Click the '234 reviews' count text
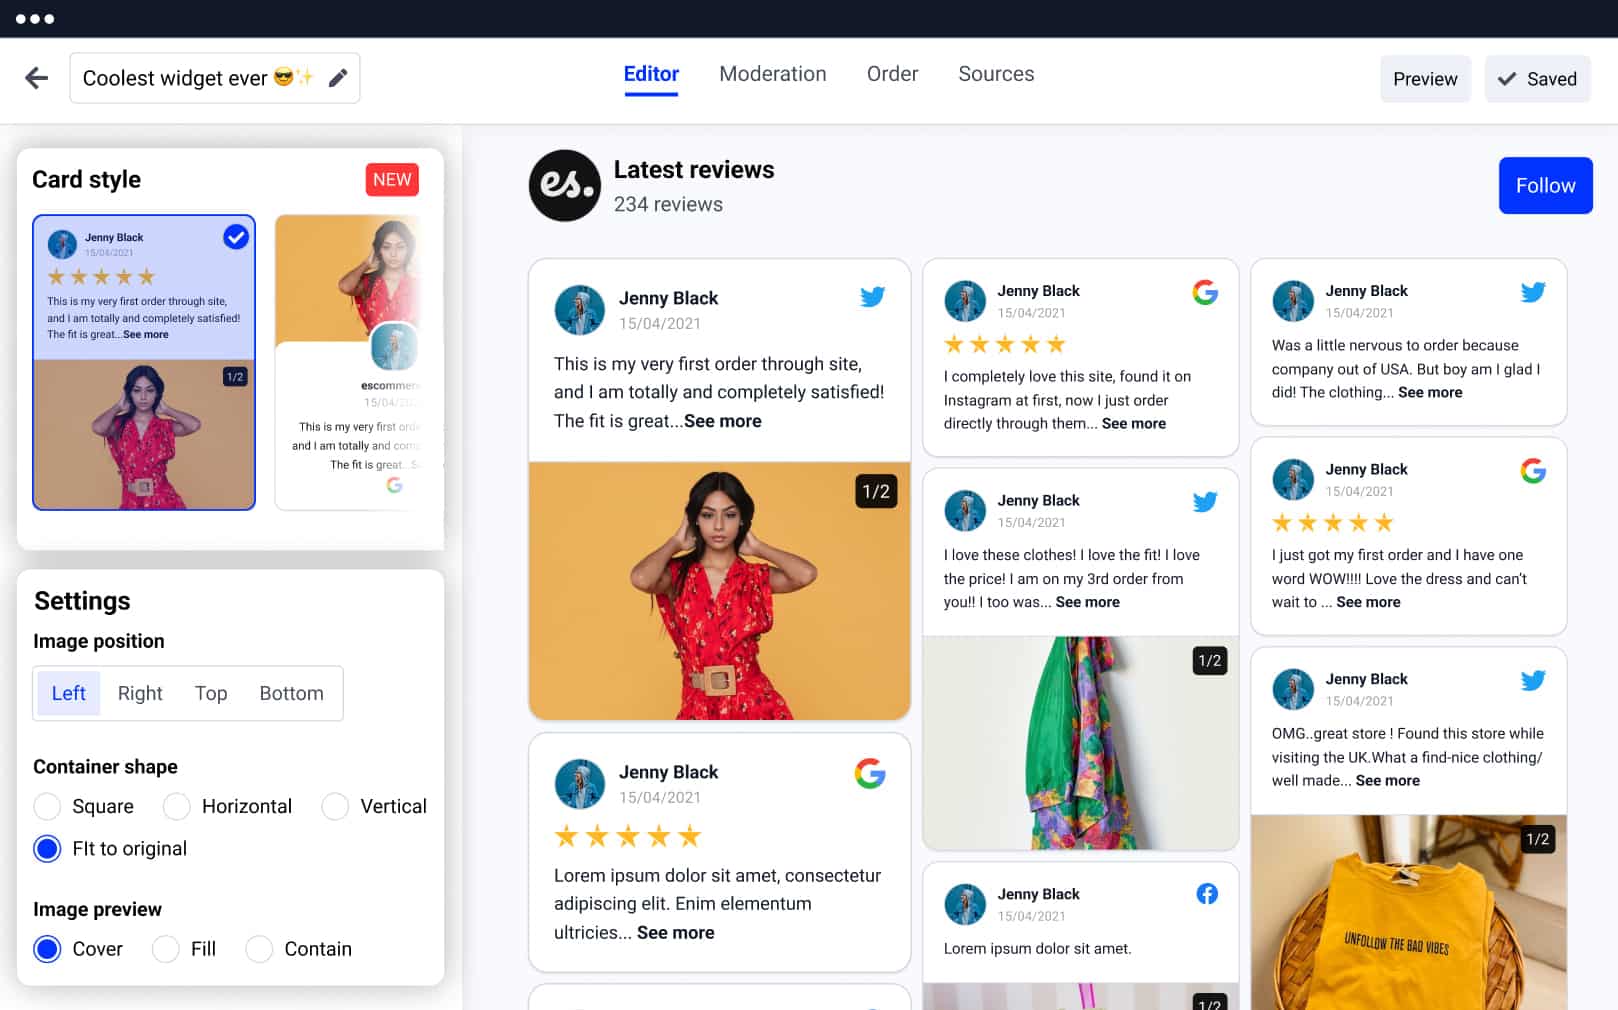Viewport: 1618px width, 1010px height. [x=668, y=204]
